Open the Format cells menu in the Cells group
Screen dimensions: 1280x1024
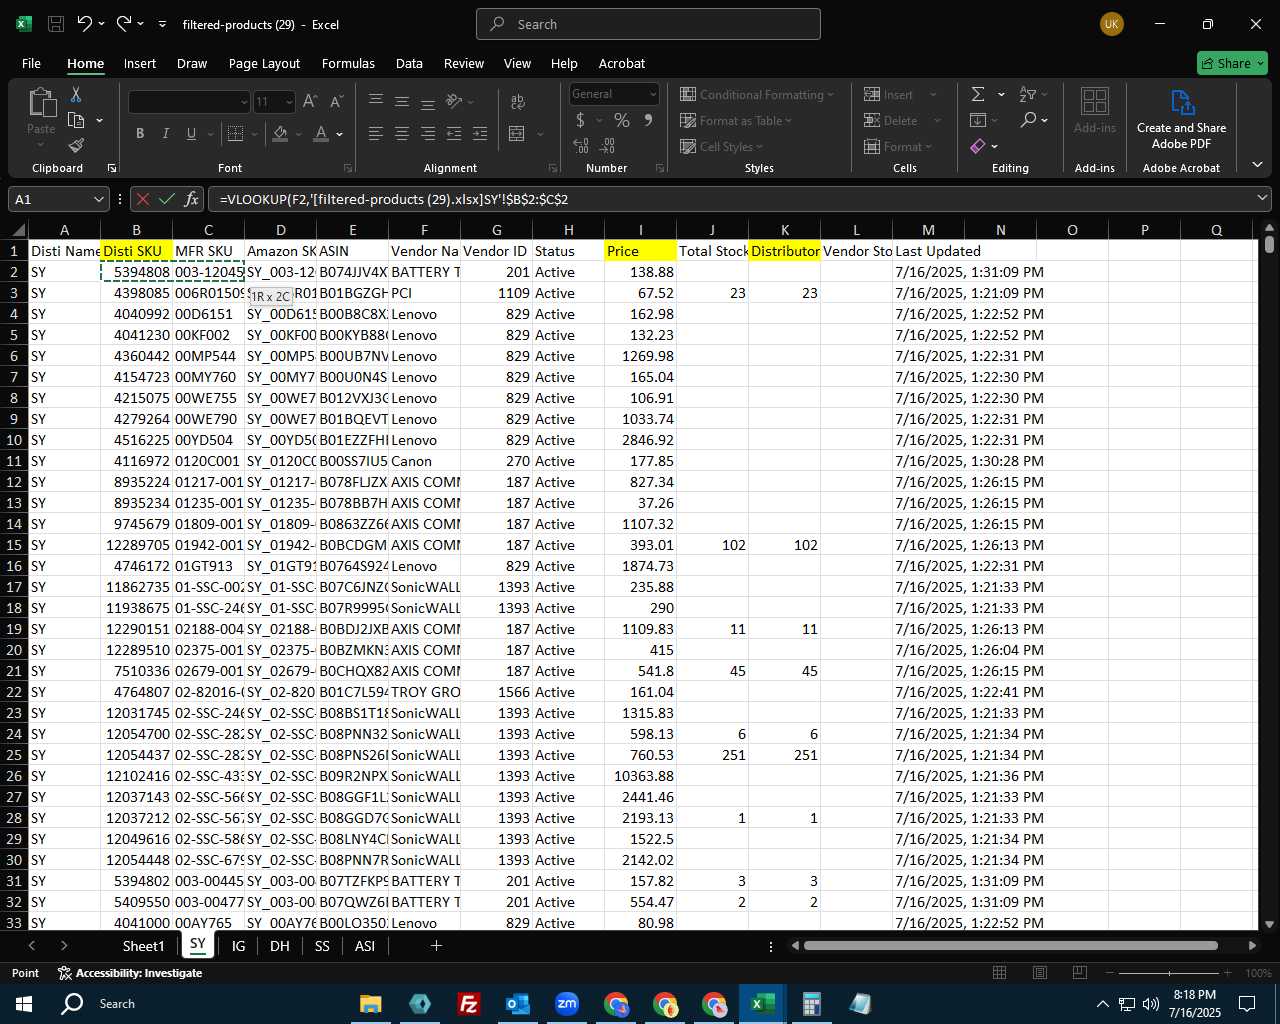(897, 146)
